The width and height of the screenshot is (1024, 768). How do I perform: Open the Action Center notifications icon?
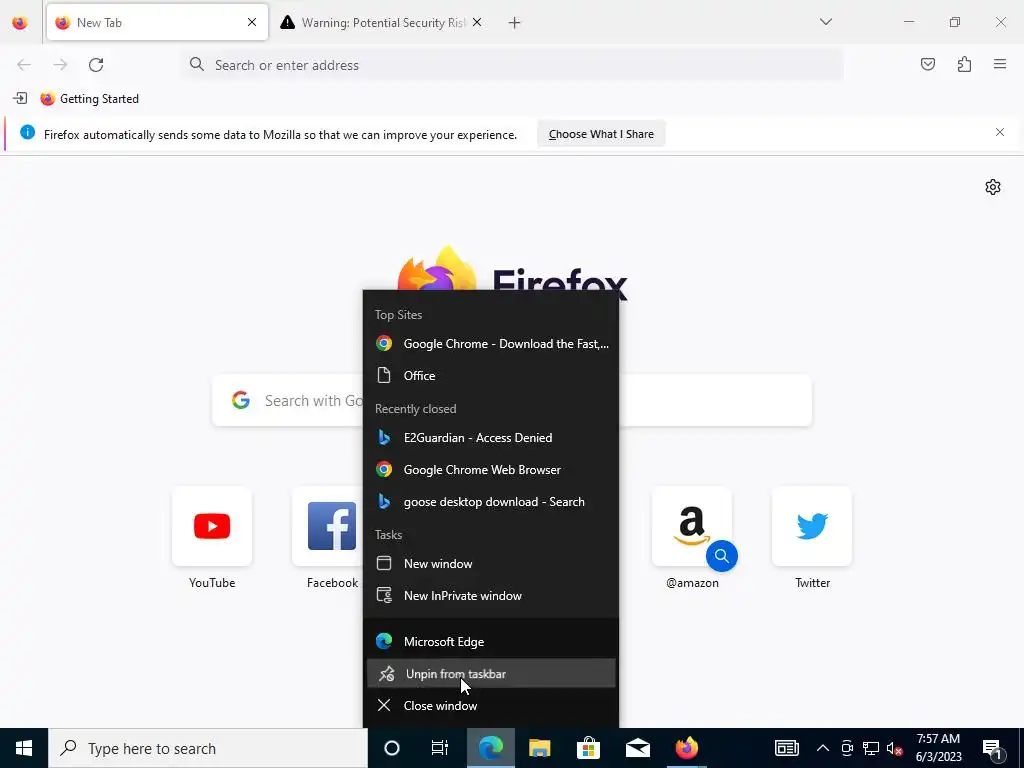tap(991, 748)
